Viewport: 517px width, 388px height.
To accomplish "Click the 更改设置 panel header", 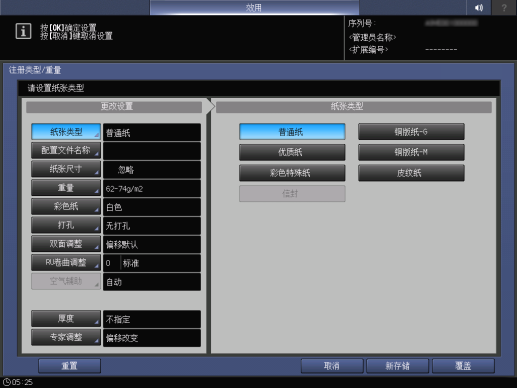I will click(114, 107).
